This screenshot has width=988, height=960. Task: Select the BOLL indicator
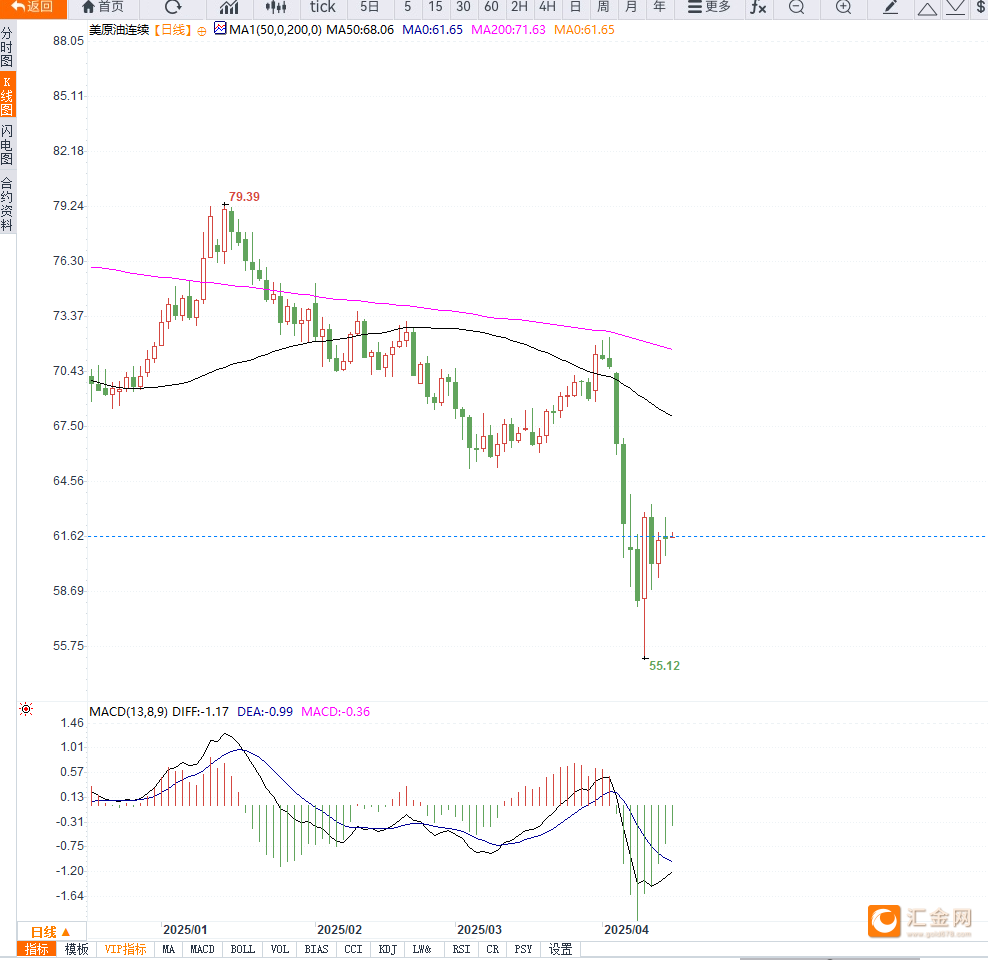pos(243,949)
